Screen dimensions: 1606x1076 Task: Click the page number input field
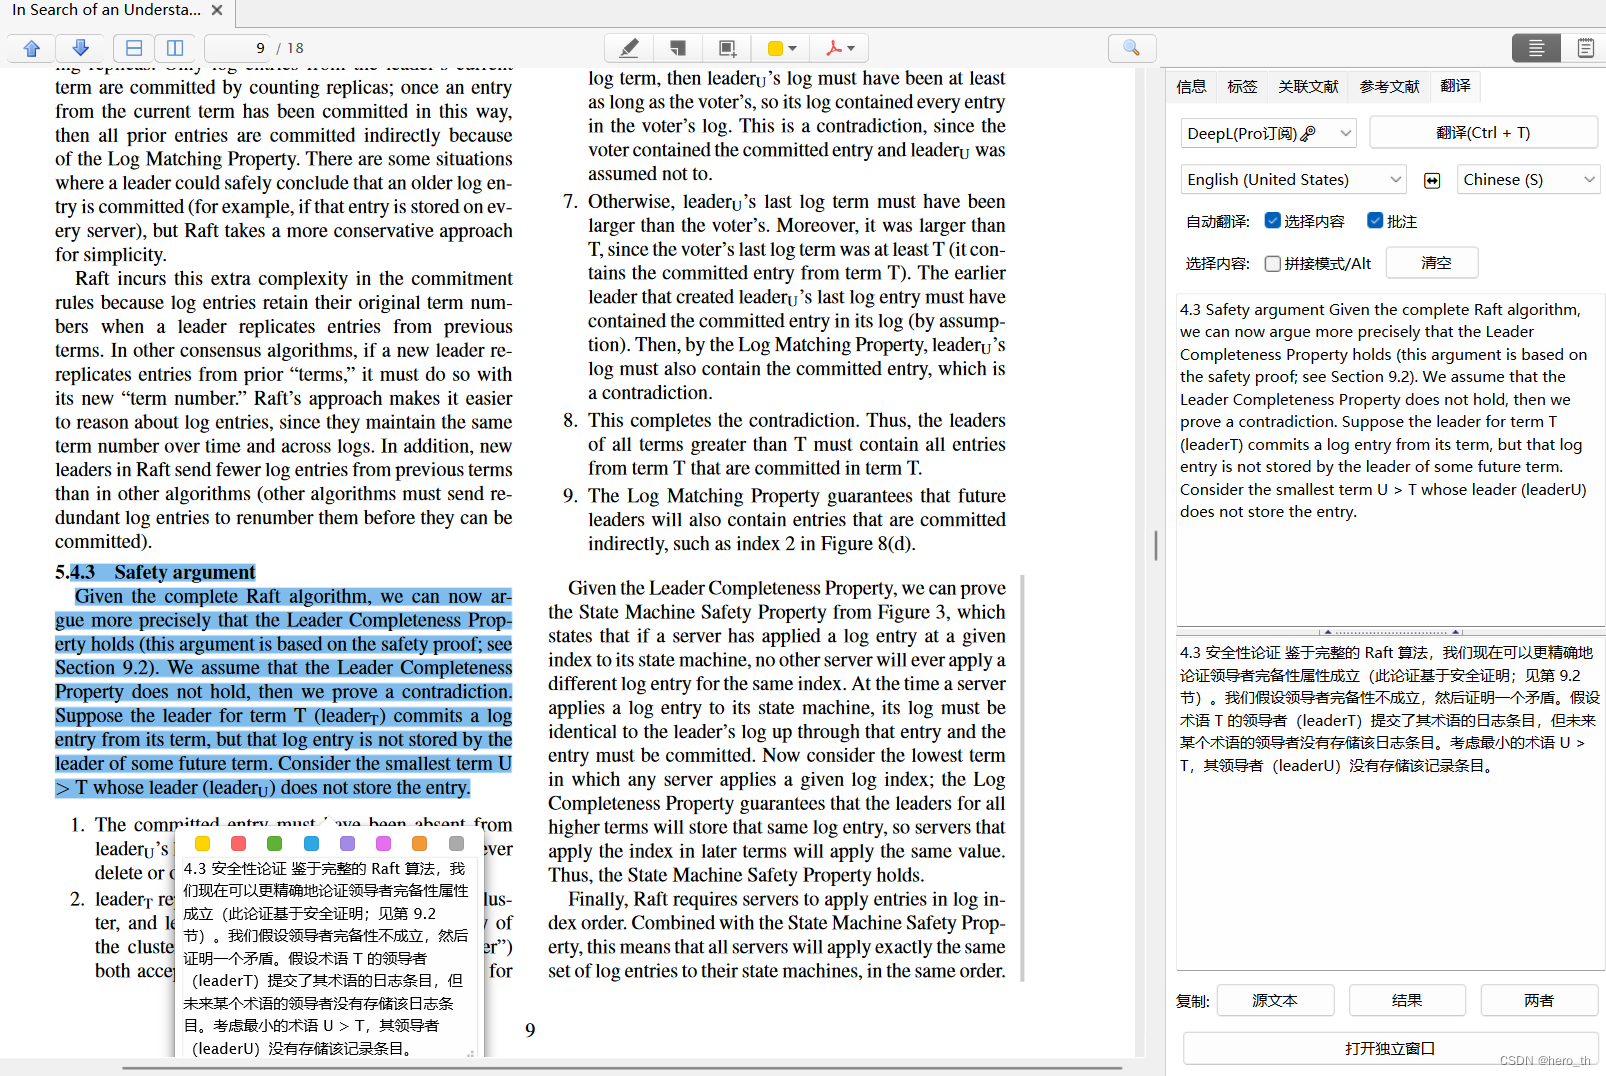click(237, 48)
